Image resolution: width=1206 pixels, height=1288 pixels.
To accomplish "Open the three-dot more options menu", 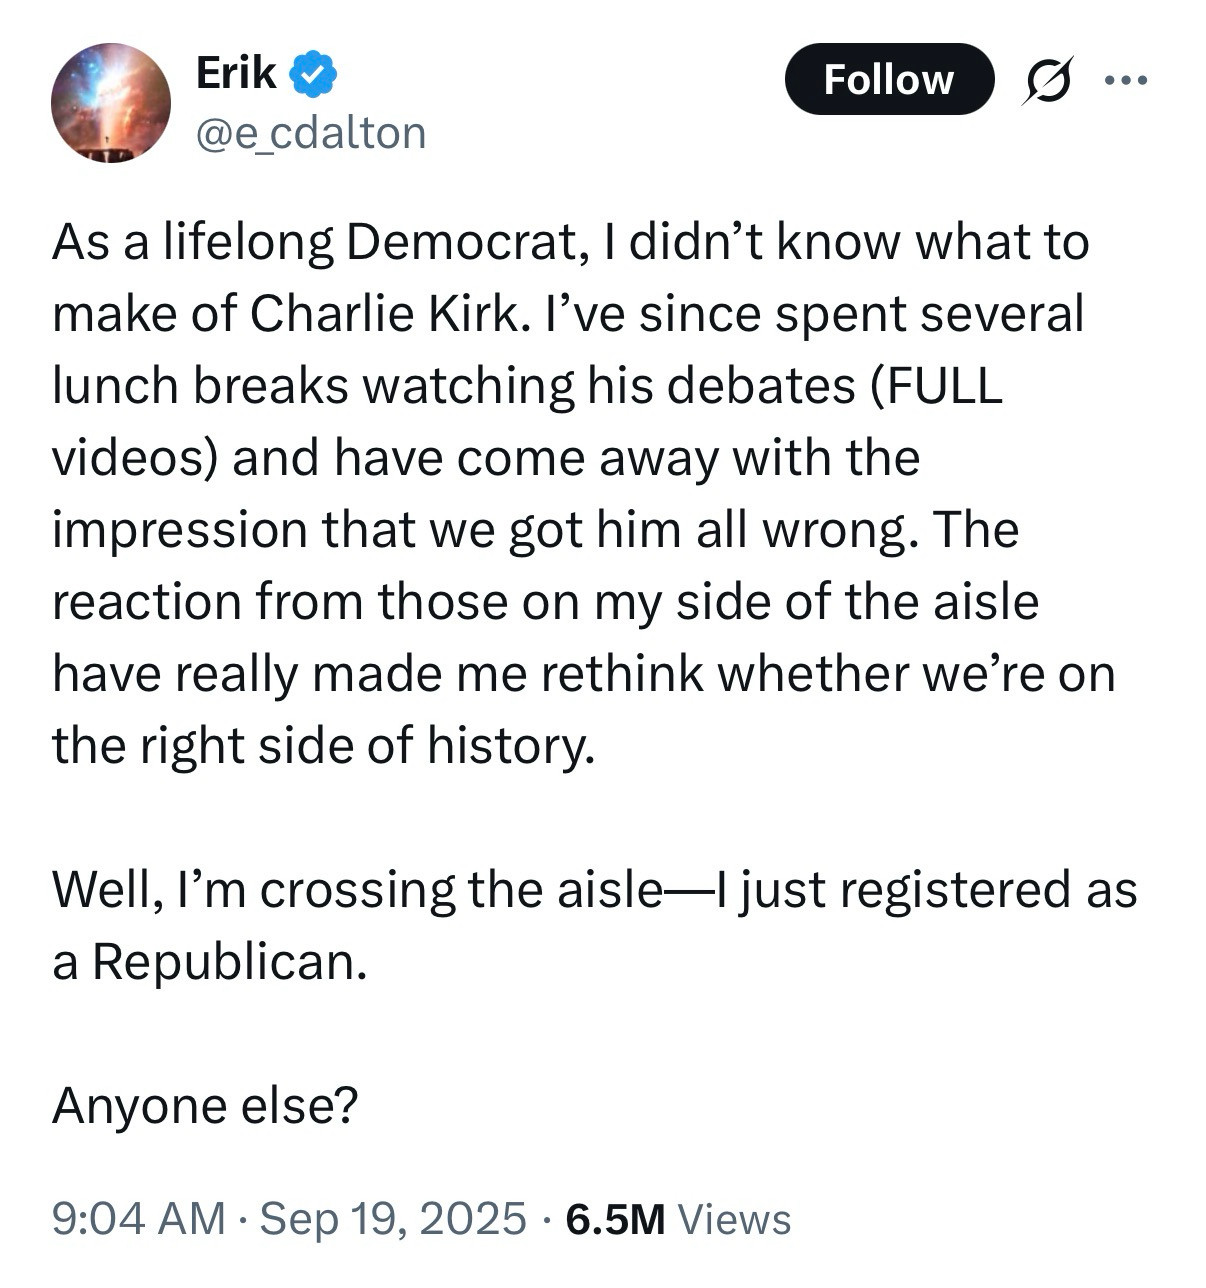I will (x=1126, y=80).
